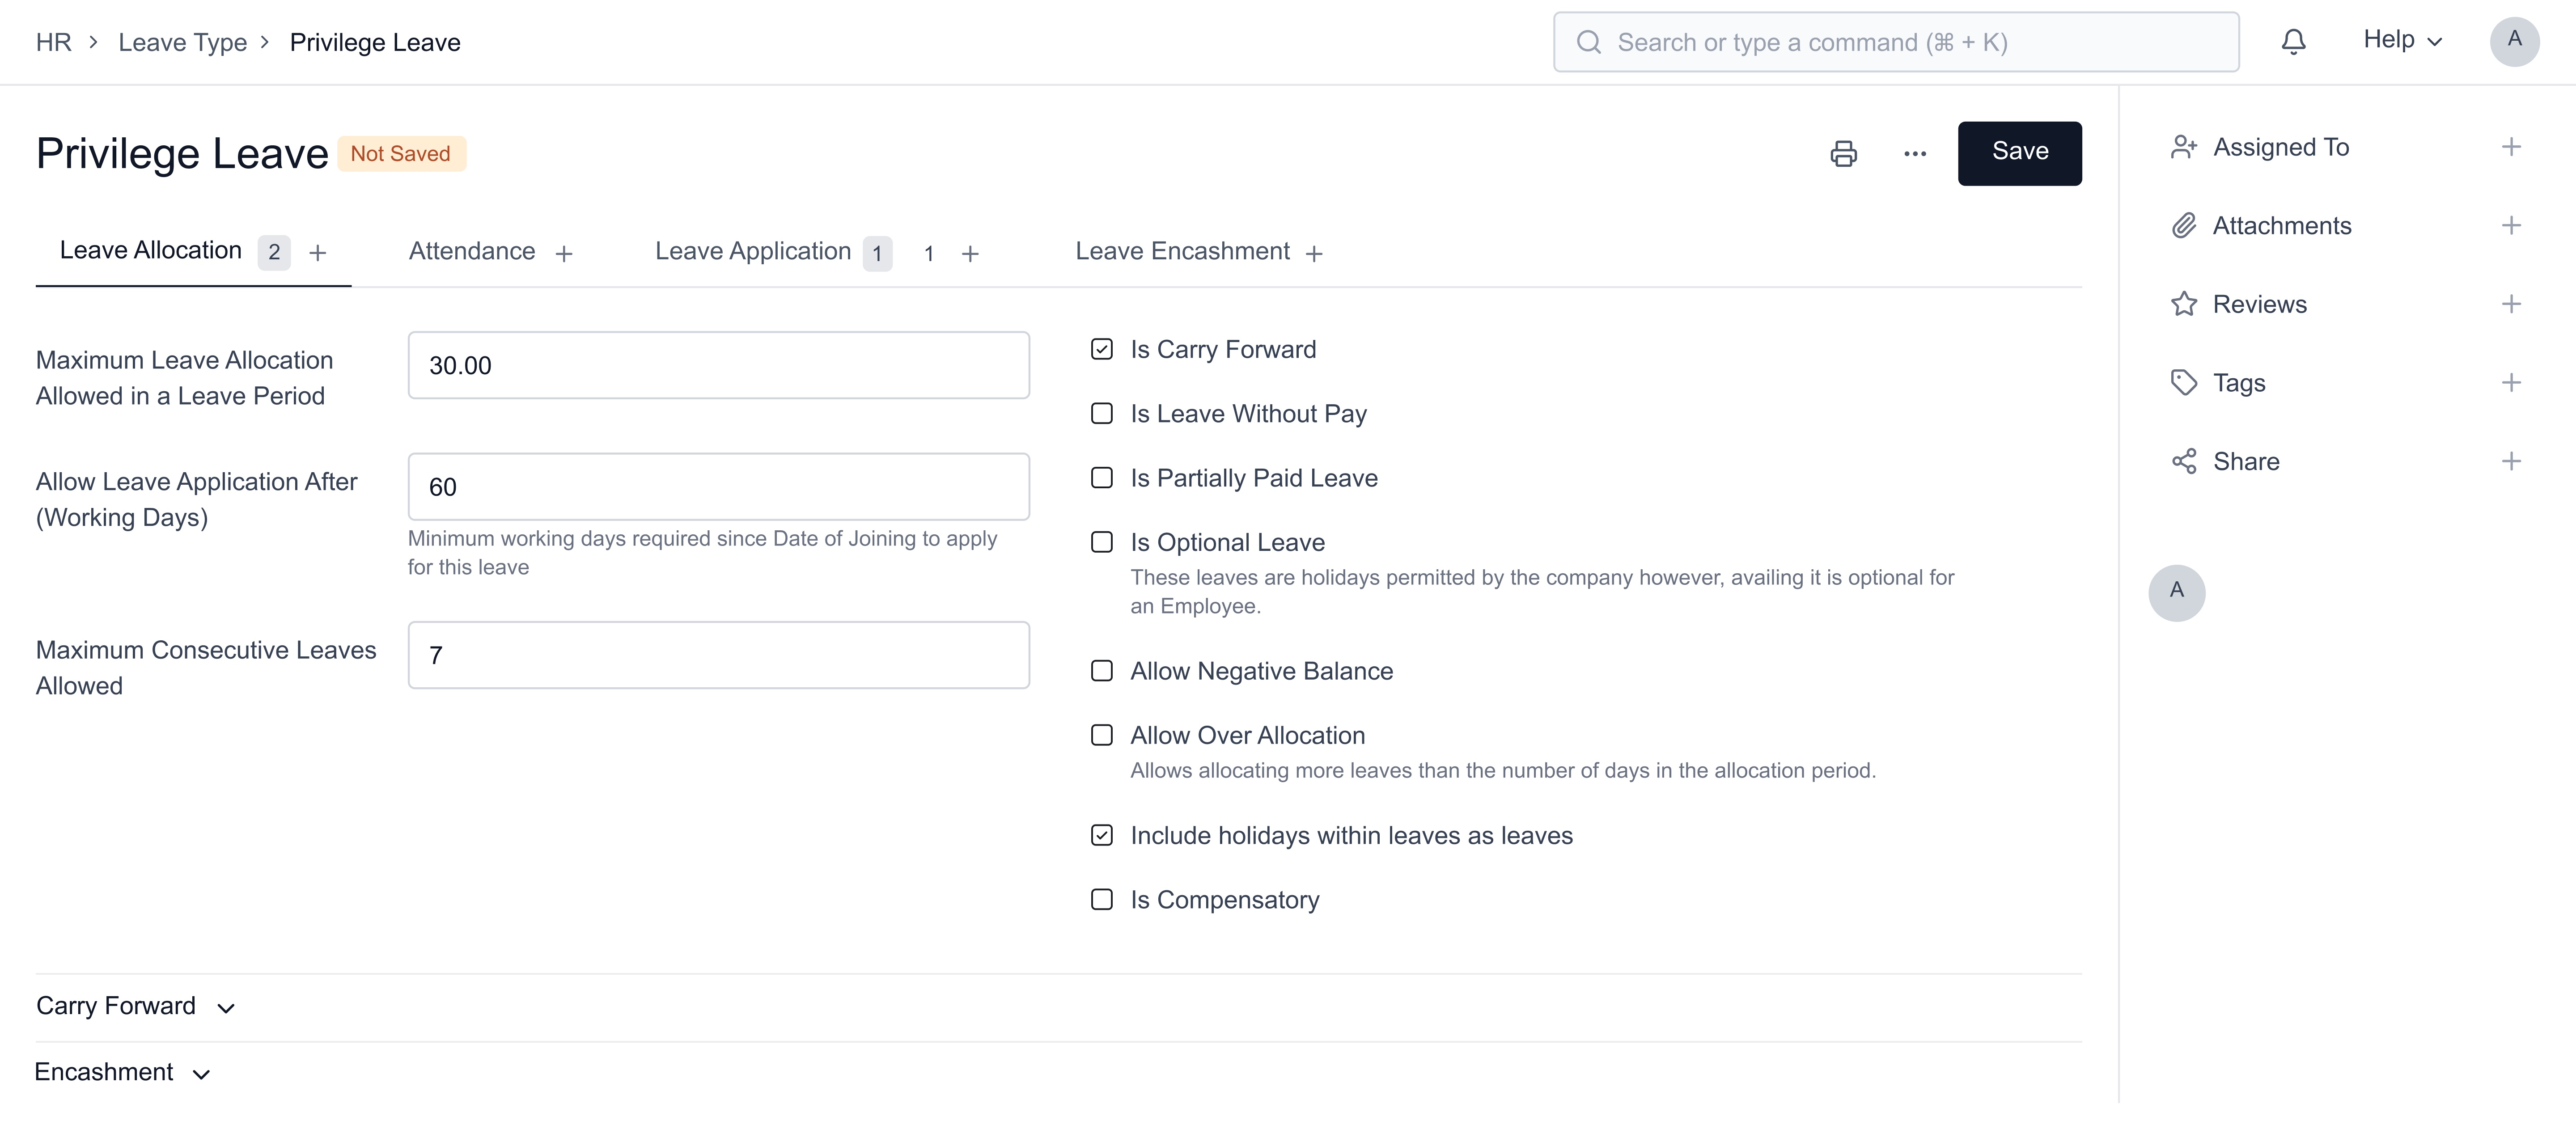Add a tag with the plus icon

pos(2510,383)
